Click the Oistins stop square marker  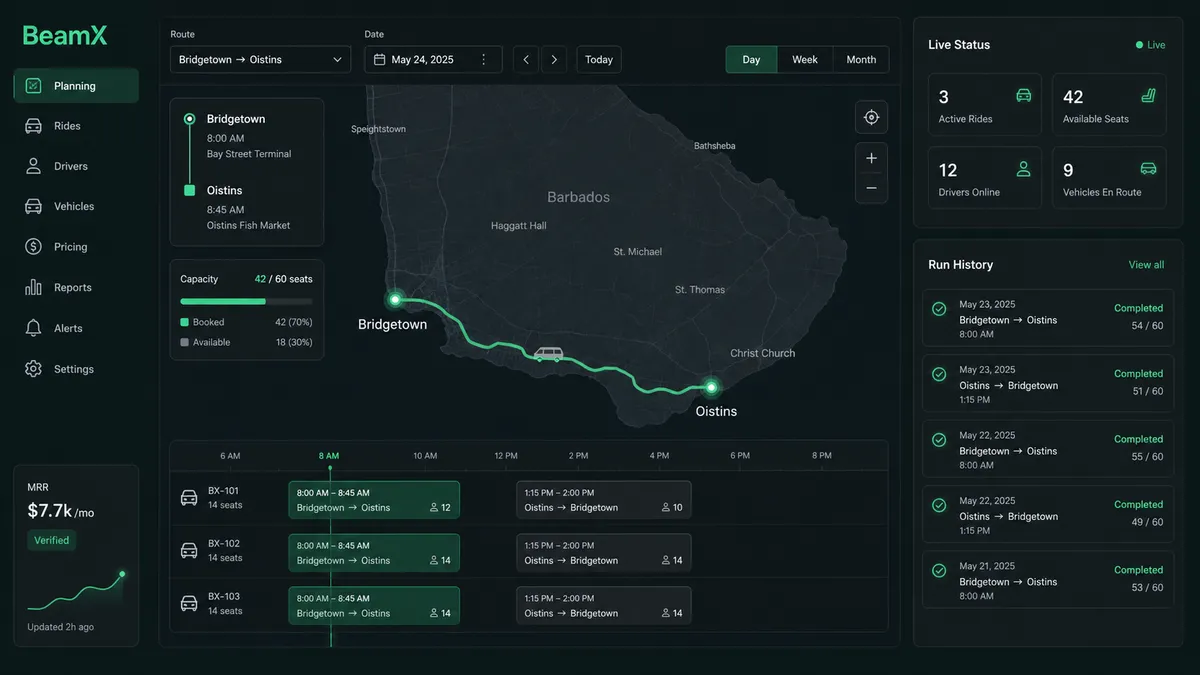click(x=189, y=190)
